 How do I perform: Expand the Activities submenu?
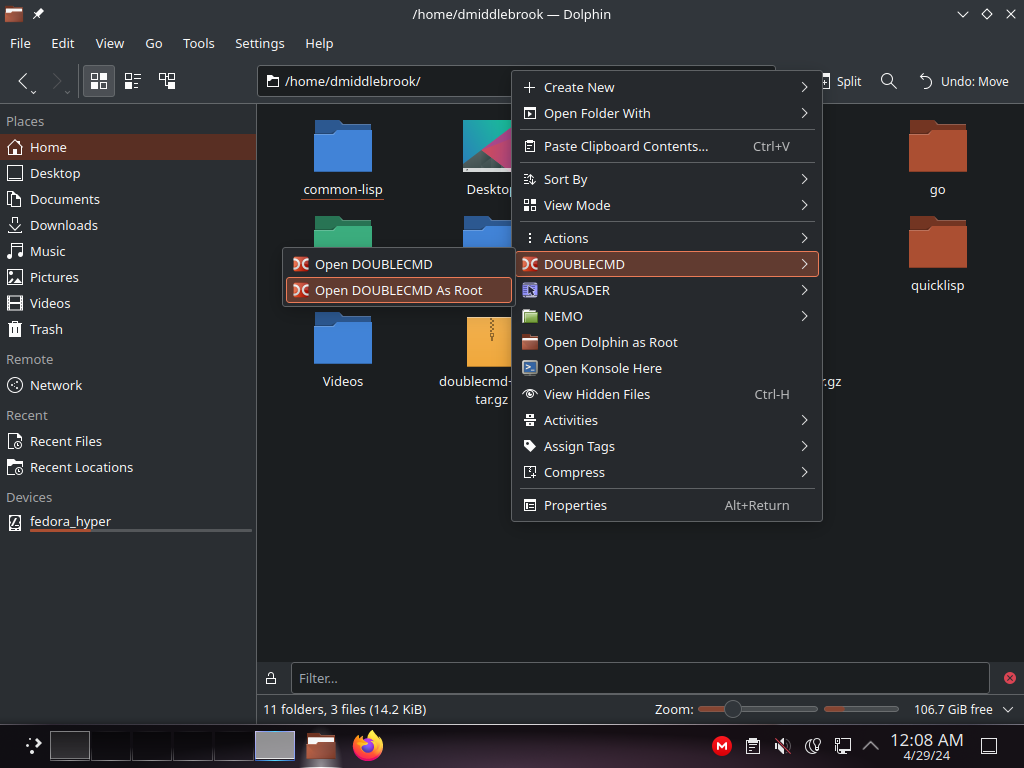click(667, 421)
